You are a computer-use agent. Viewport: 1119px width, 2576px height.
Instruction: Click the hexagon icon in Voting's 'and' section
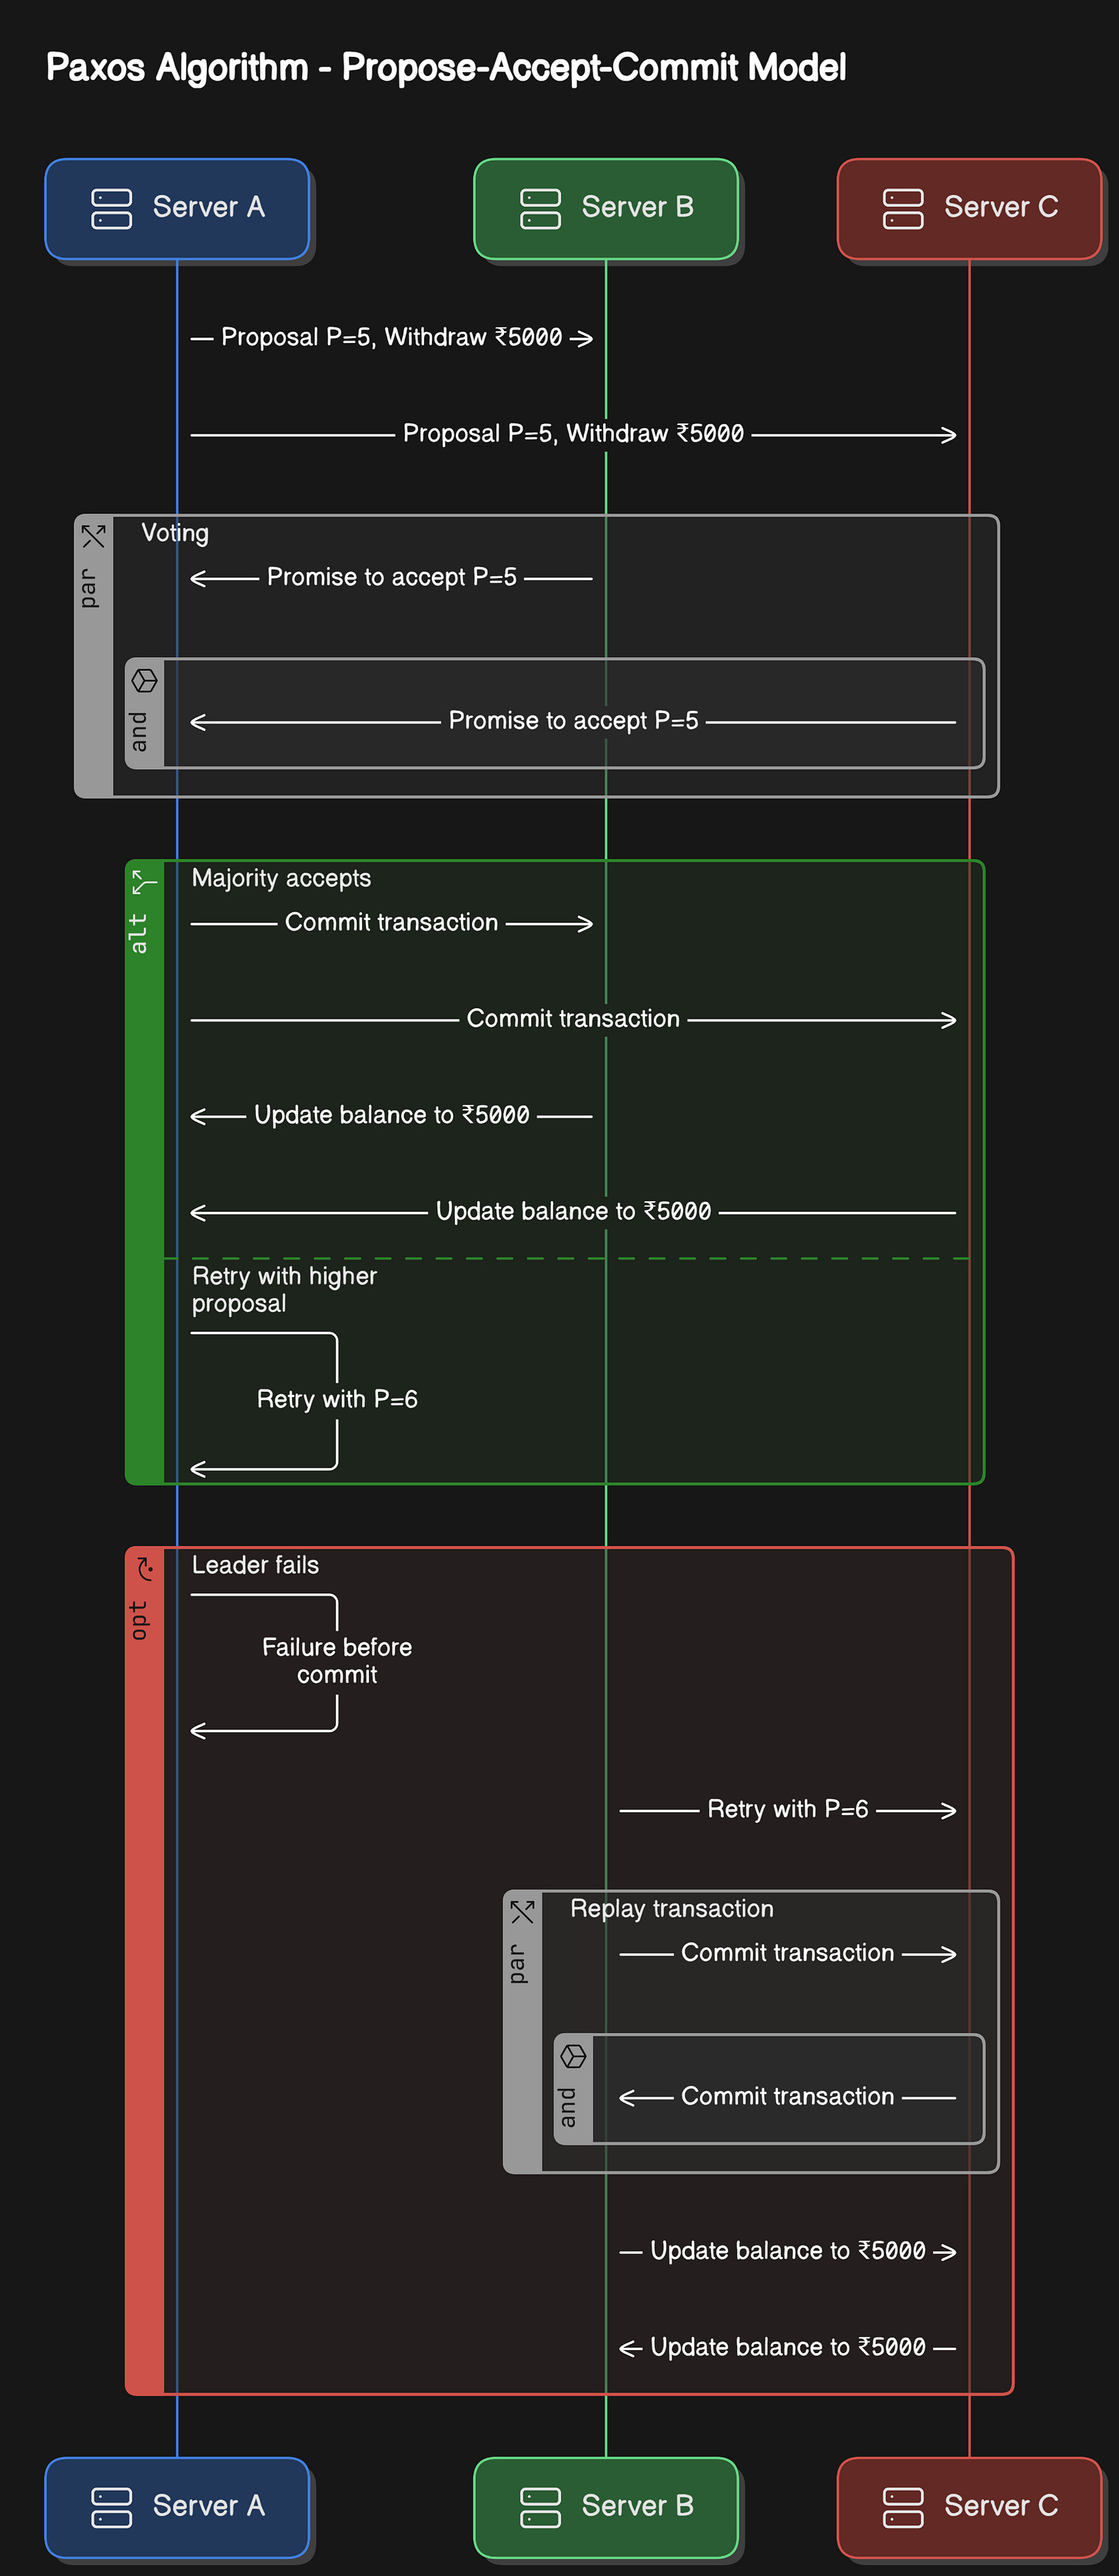point(145,680)
